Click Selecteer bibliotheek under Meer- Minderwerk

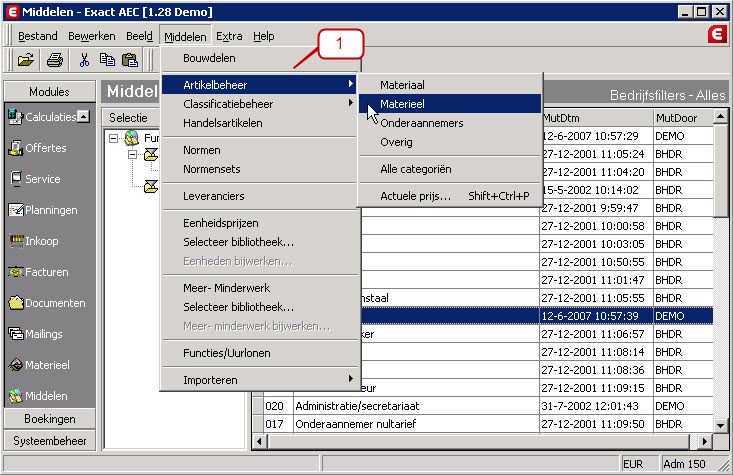[x=259, y=307]
